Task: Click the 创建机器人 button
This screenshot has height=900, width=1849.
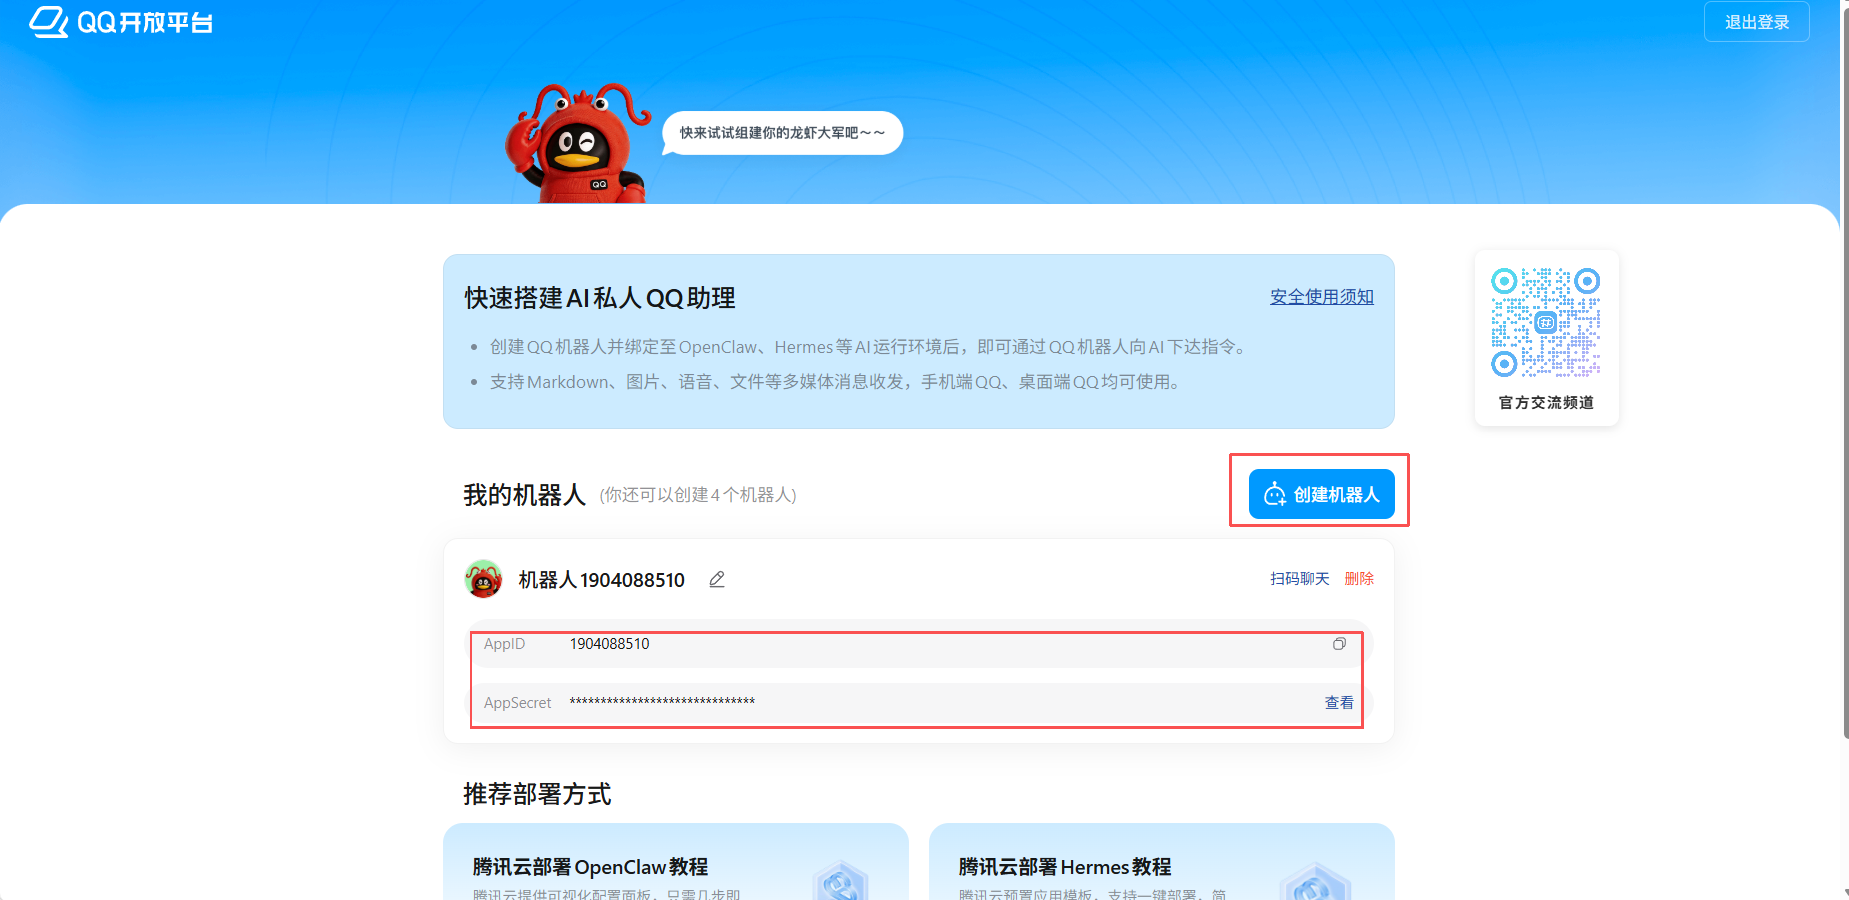Action: click(x=1321, y=494)
